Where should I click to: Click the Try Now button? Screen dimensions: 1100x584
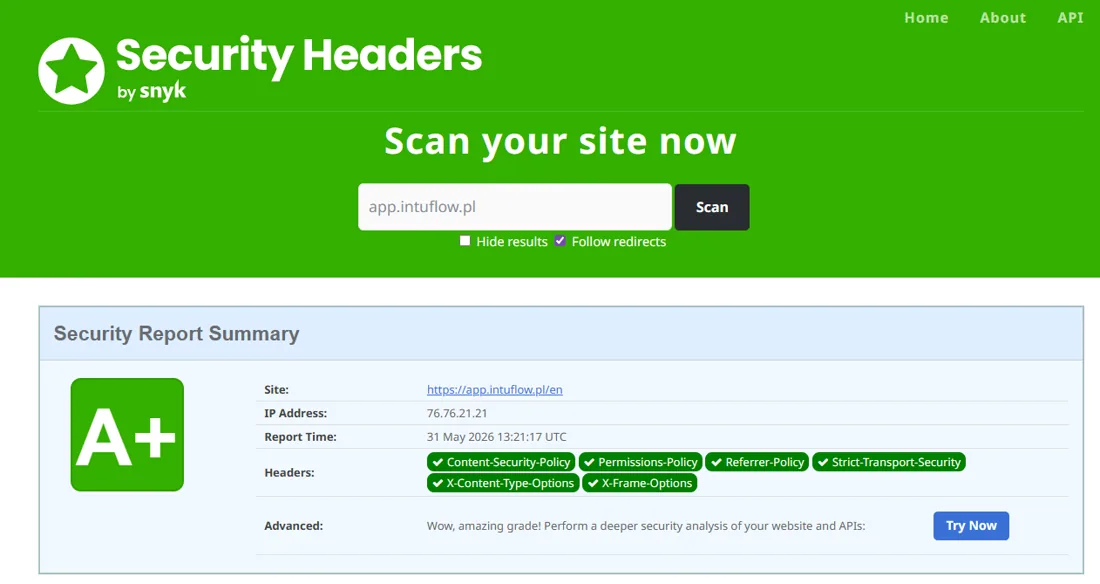coord(971,526)
